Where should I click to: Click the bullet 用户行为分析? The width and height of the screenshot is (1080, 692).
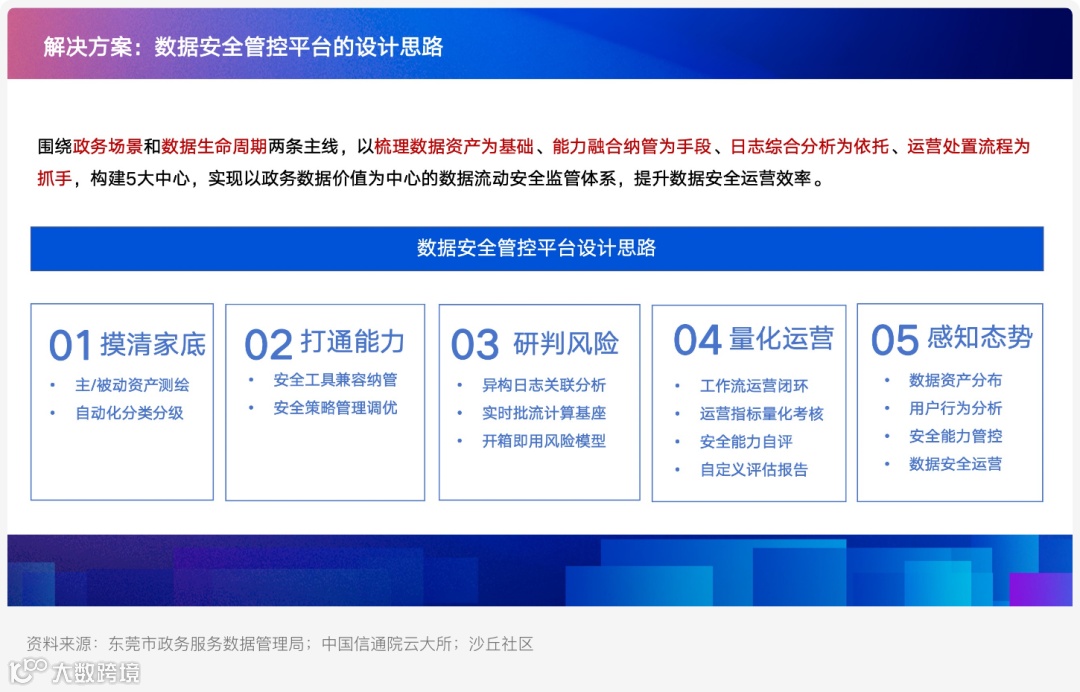(x=955, y=408)
